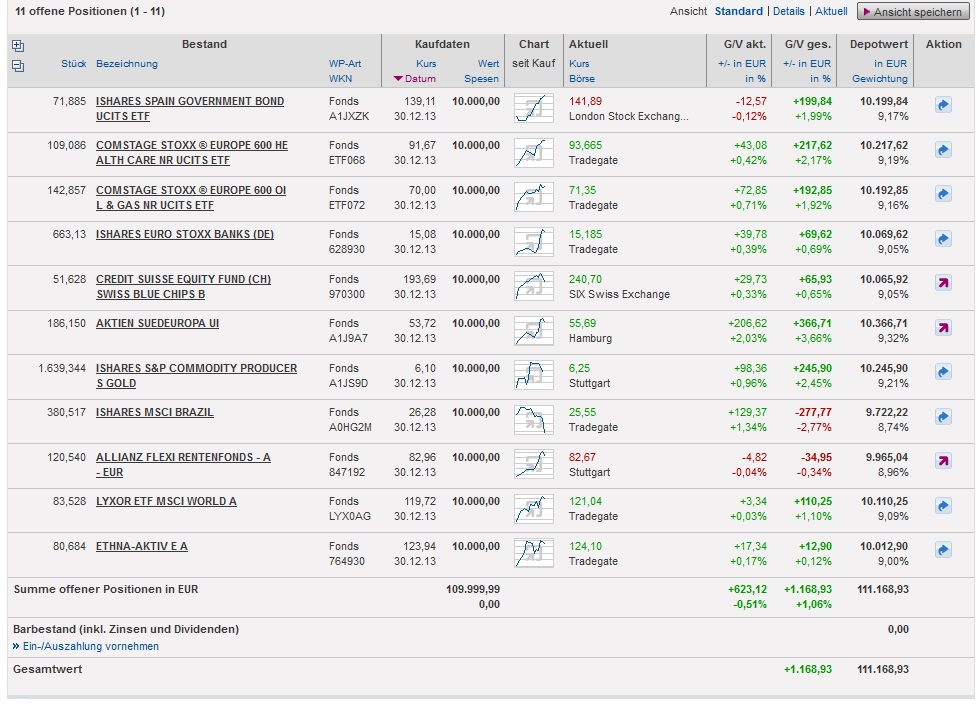Click action arrow for iShares MSCI Brazil row
This screenshot has width=980, height=711.
click(x=943, y=417)
